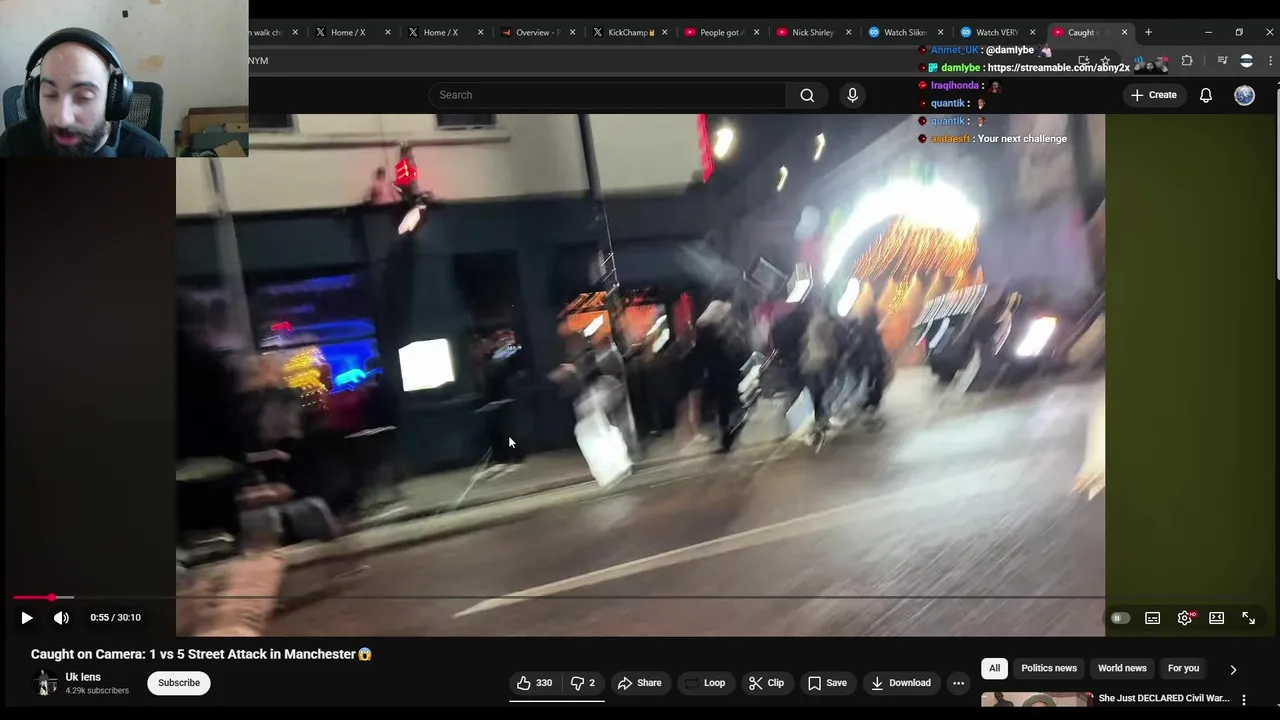This screenshot has width=1280, height=720.
Task: Dislike the video with thumbs down
Action: click(583, 683)
